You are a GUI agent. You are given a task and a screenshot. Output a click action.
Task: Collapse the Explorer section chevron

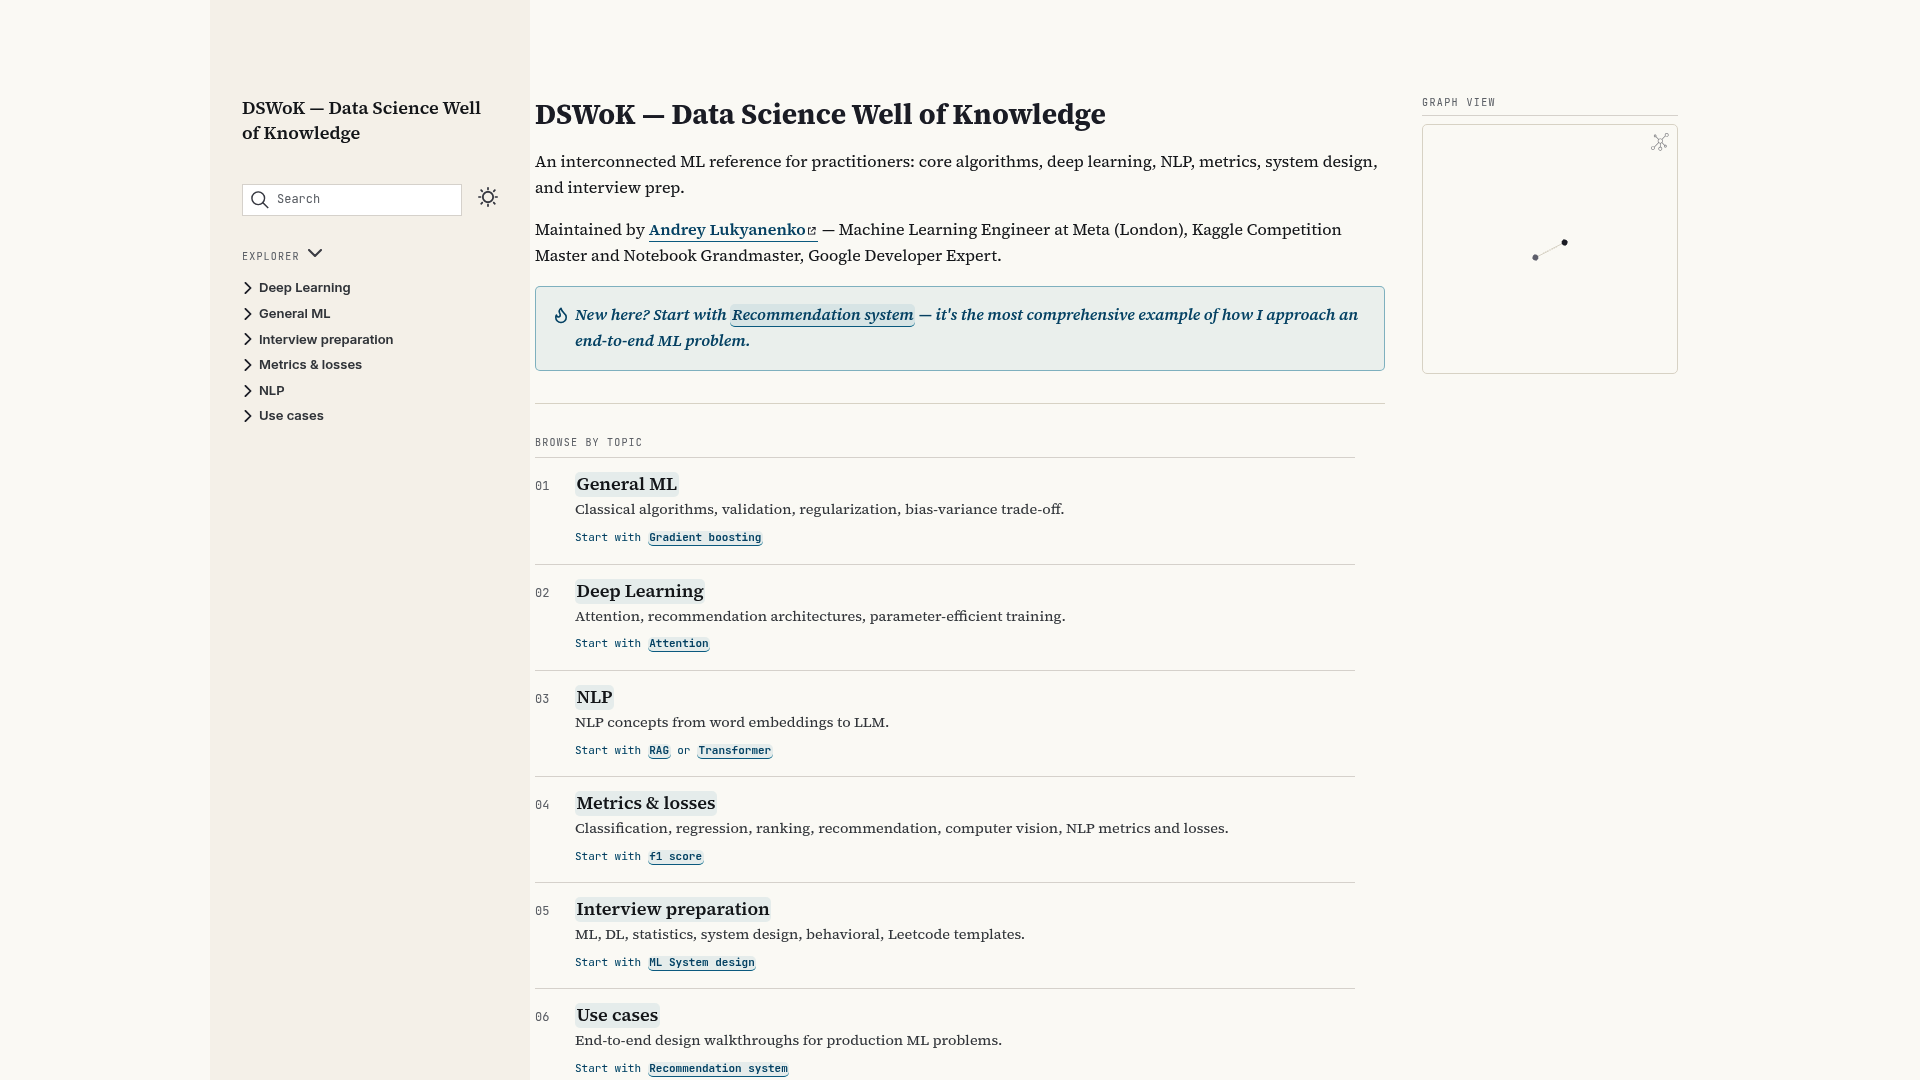point(315,254)
